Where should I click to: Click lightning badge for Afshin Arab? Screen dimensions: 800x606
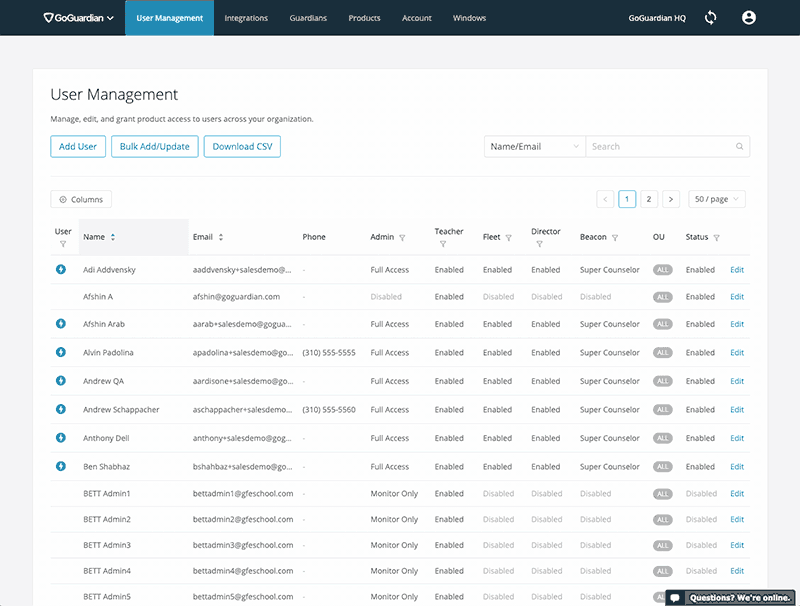point(61,323)
